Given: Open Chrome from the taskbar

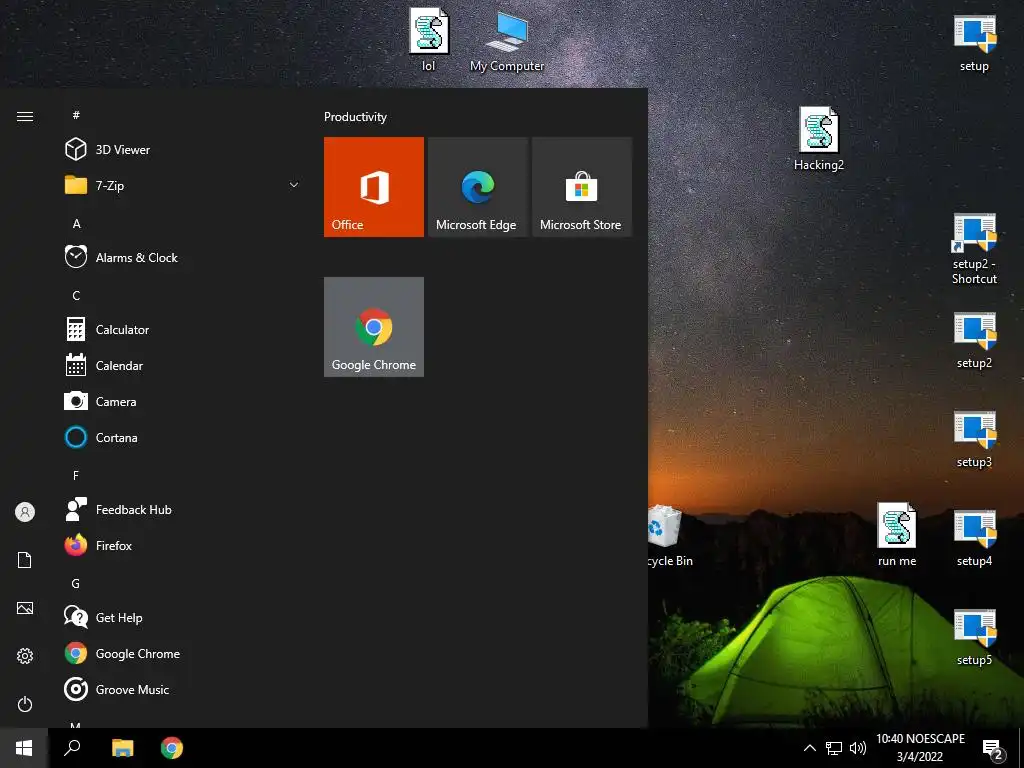Looking at the screenshot, I should coord(172,748).
